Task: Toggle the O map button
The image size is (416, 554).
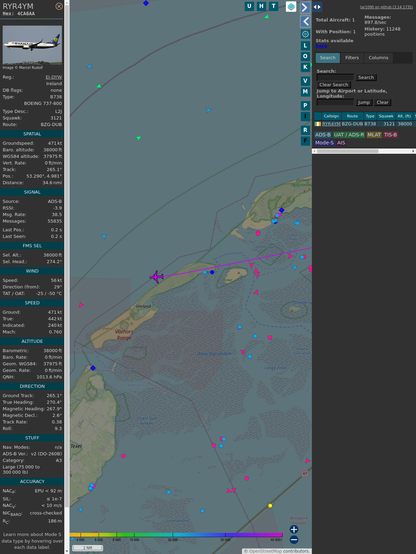Action: click(x=305, y=56)
